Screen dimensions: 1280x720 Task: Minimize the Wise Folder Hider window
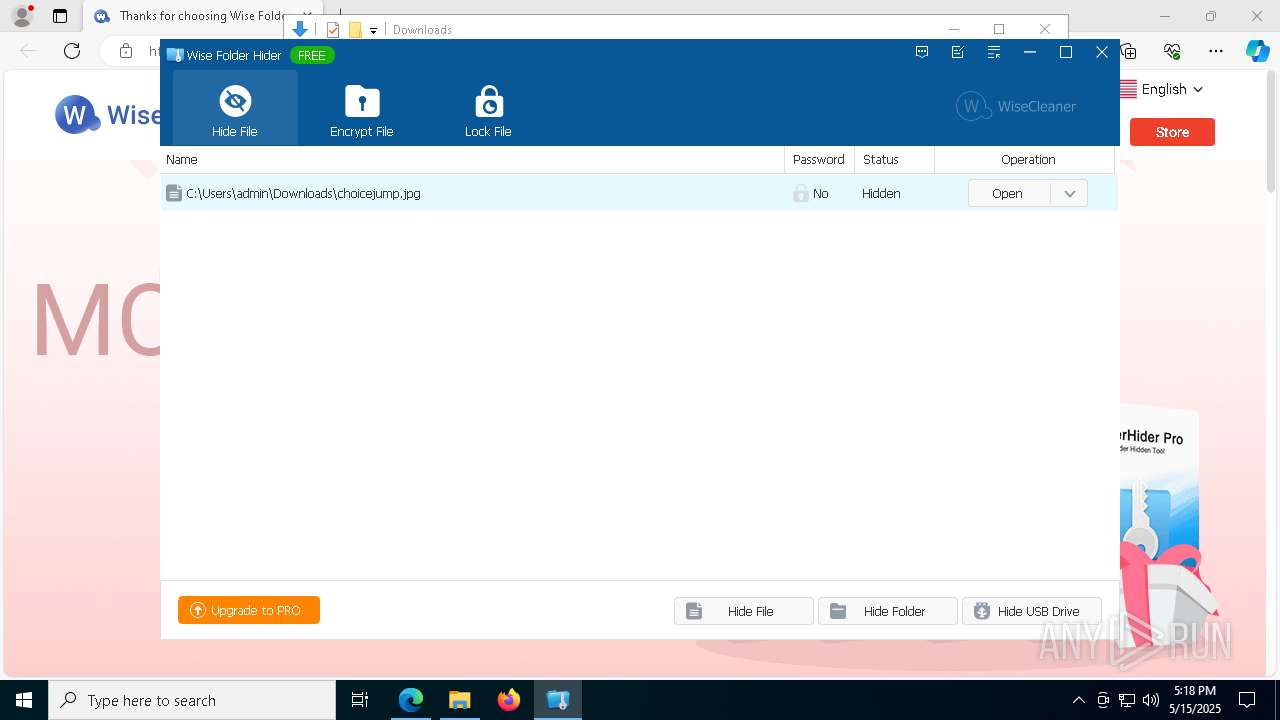1030,53
